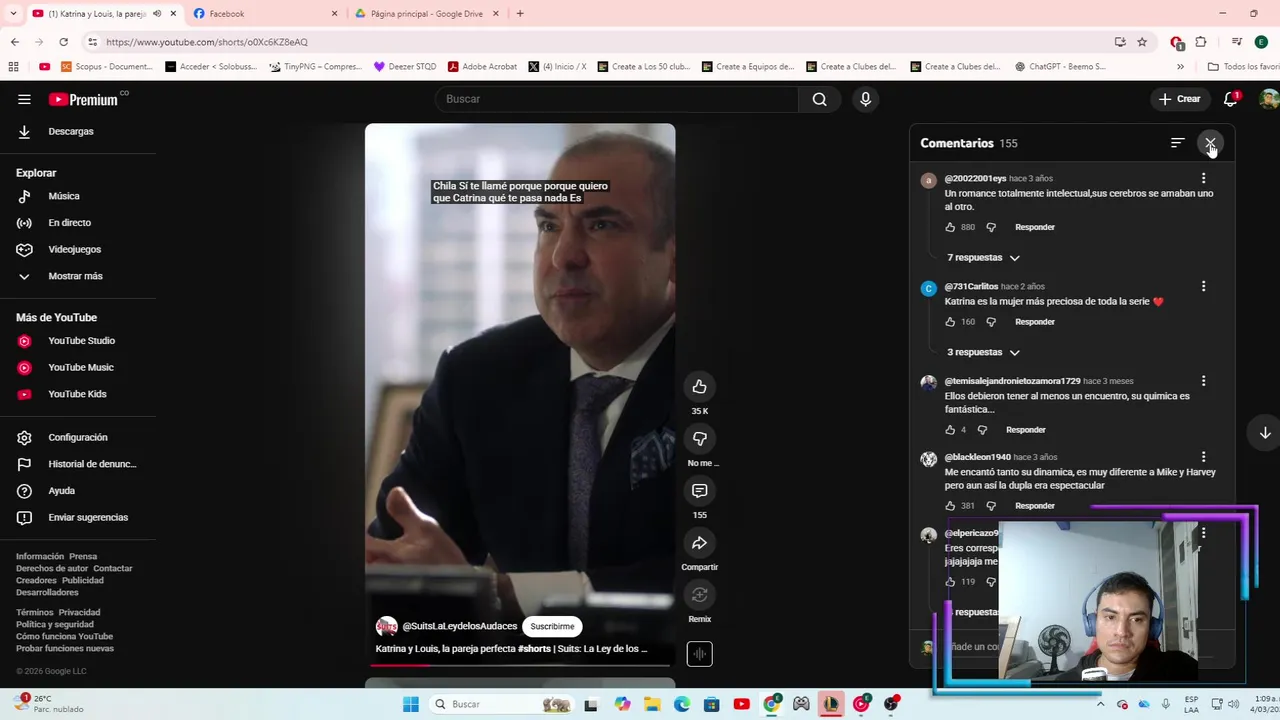Mute the YouTube tab audio icon

(x=157, y=14)
